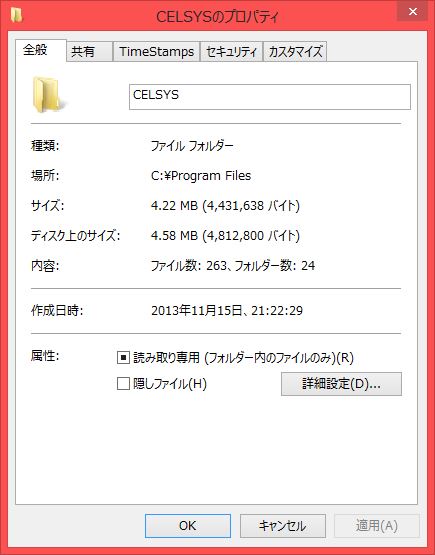Switch to the TimeStamps tab
Viewport: 435px width, 555px height.
point(156,52)
